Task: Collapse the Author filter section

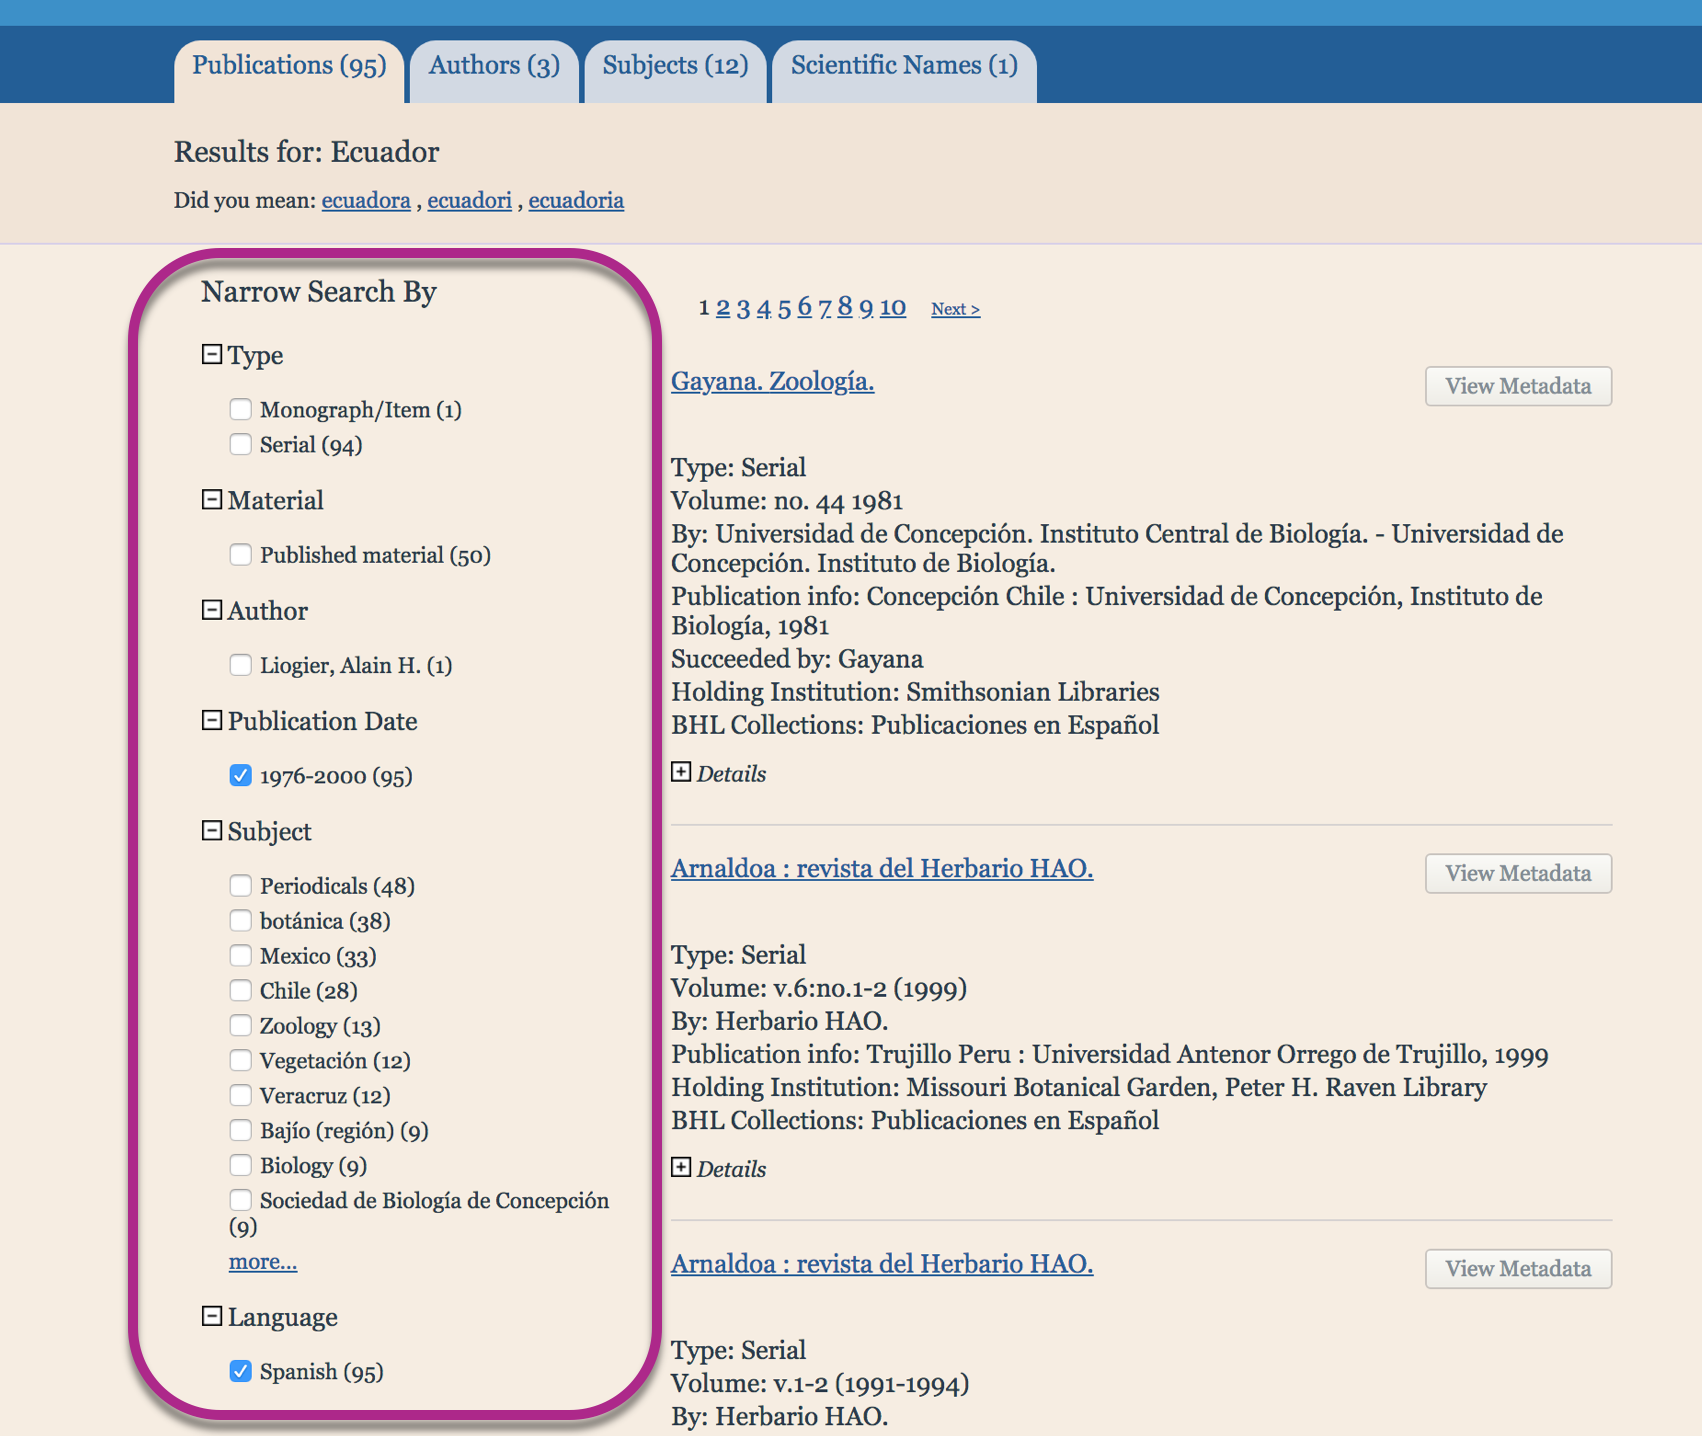Action: [x=212, y=610]
